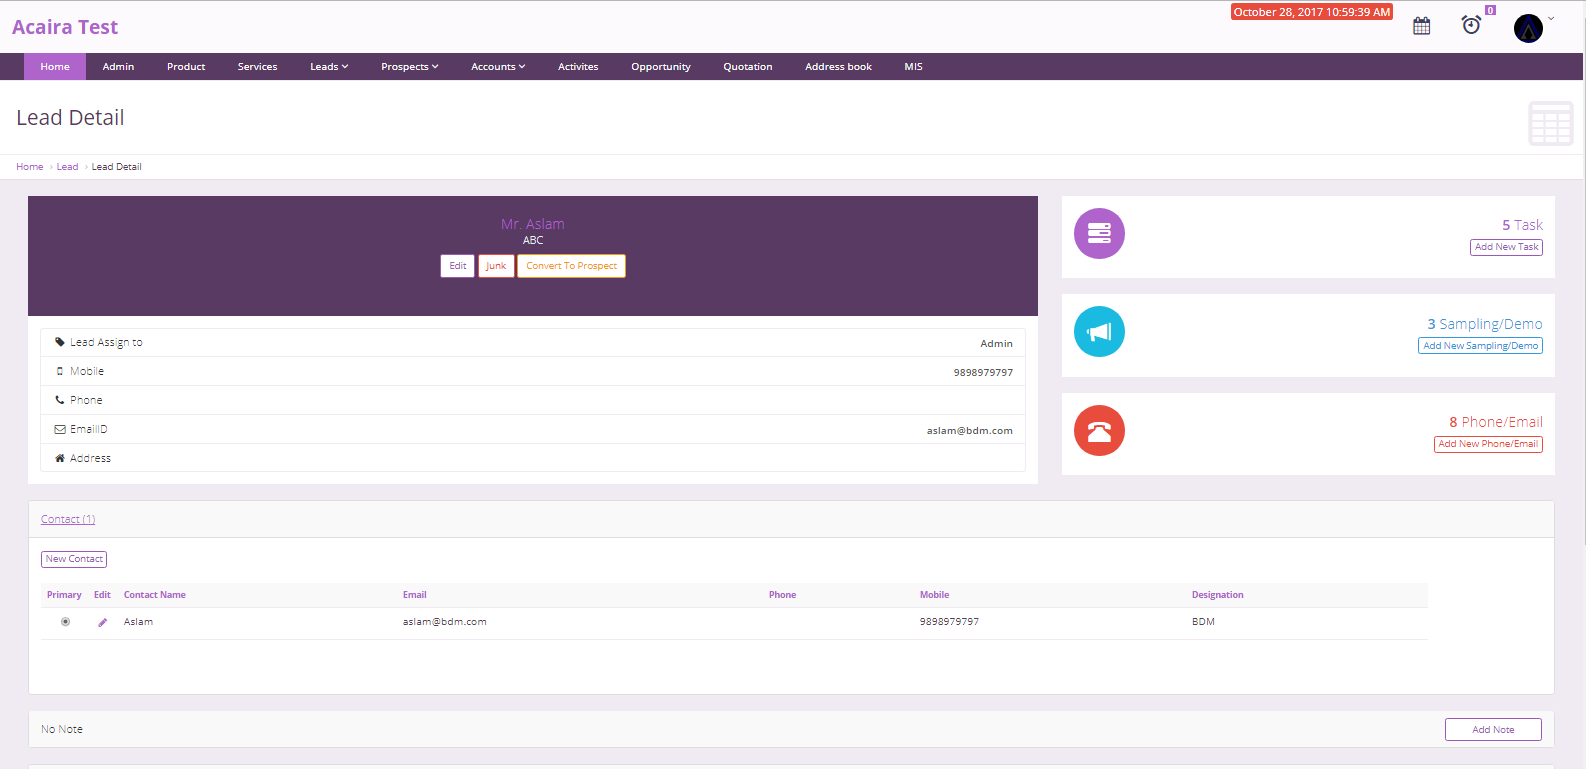Click the Lead breadcrumb link

[67, 167]
